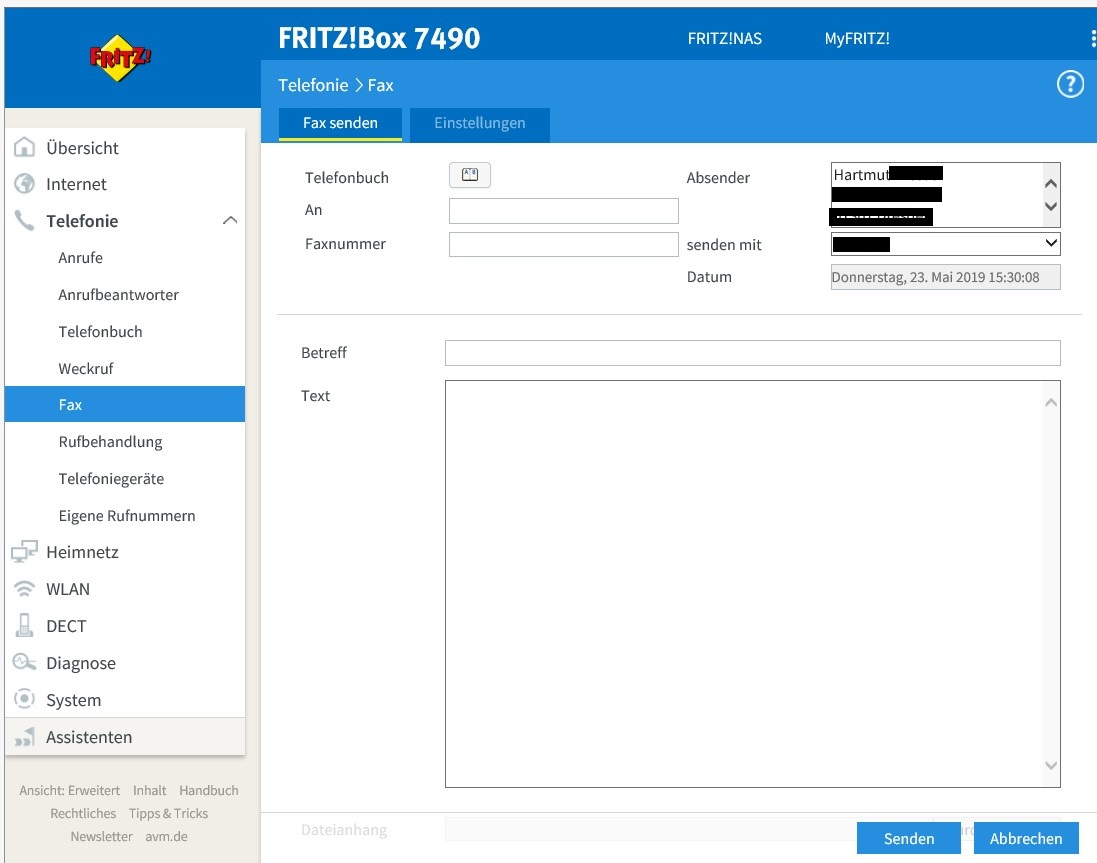The height and width of the screenshot is (863, 1097).
Task: Open the Inhalt link
Action: tap(150, 790)
